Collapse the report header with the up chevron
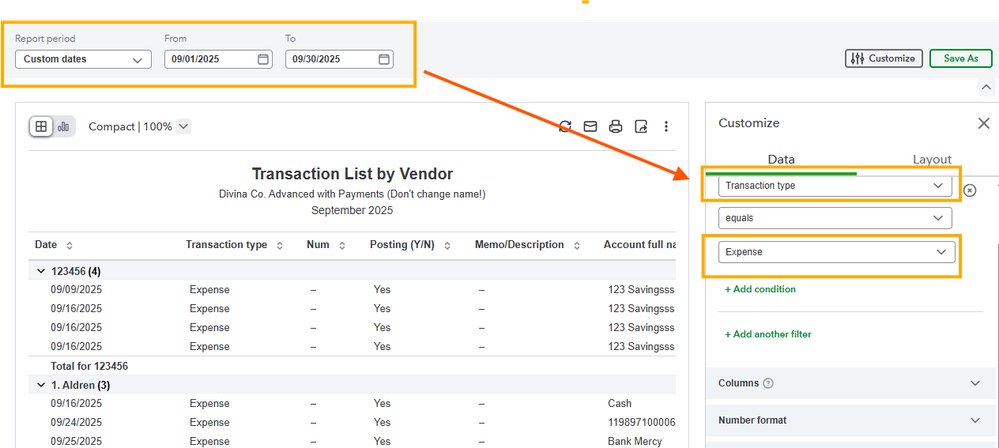This screenshot has width=999, height=448. pyautogui.click(x=986, y=87)
